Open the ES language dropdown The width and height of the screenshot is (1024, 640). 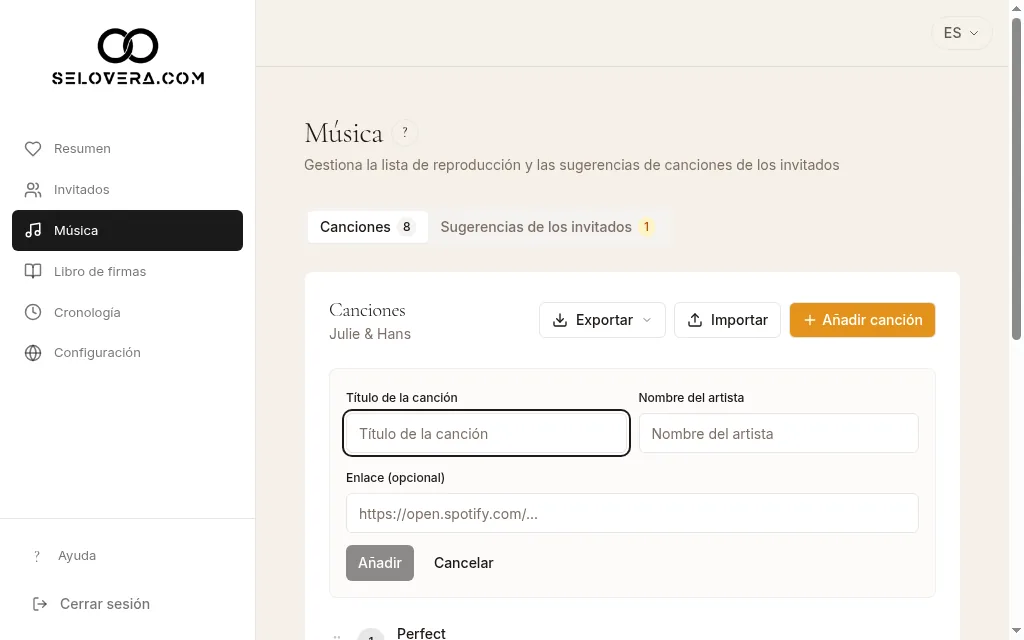click(x=961, y=33)
